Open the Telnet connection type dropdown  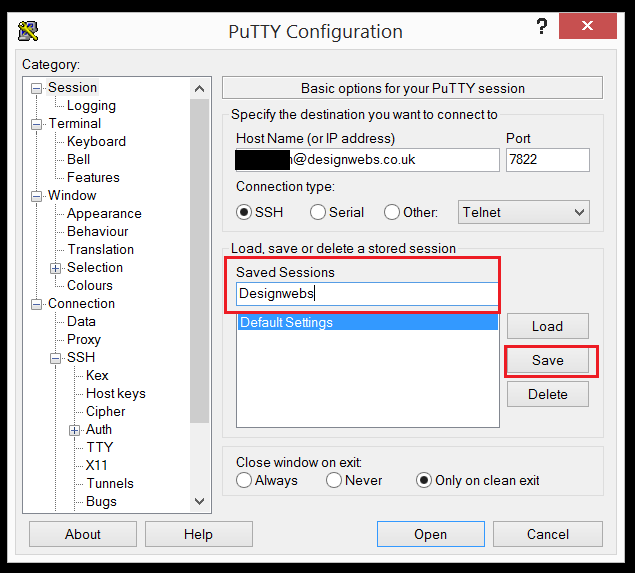tap(524, 212)
